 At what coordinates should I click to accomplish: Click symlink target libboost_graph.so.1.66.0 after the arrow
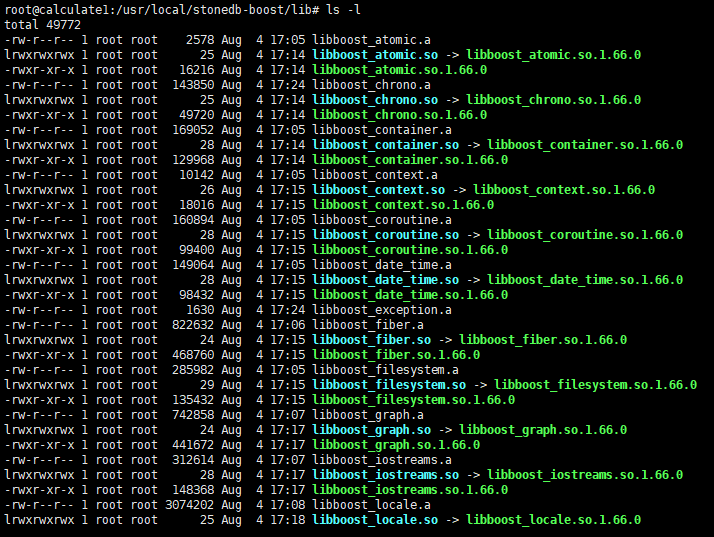click(x=543, y=430)
